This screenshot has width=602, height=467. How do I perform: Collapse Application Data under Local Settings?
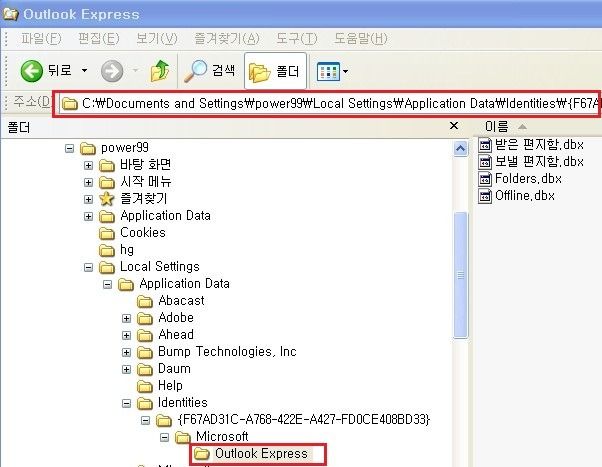108,285
